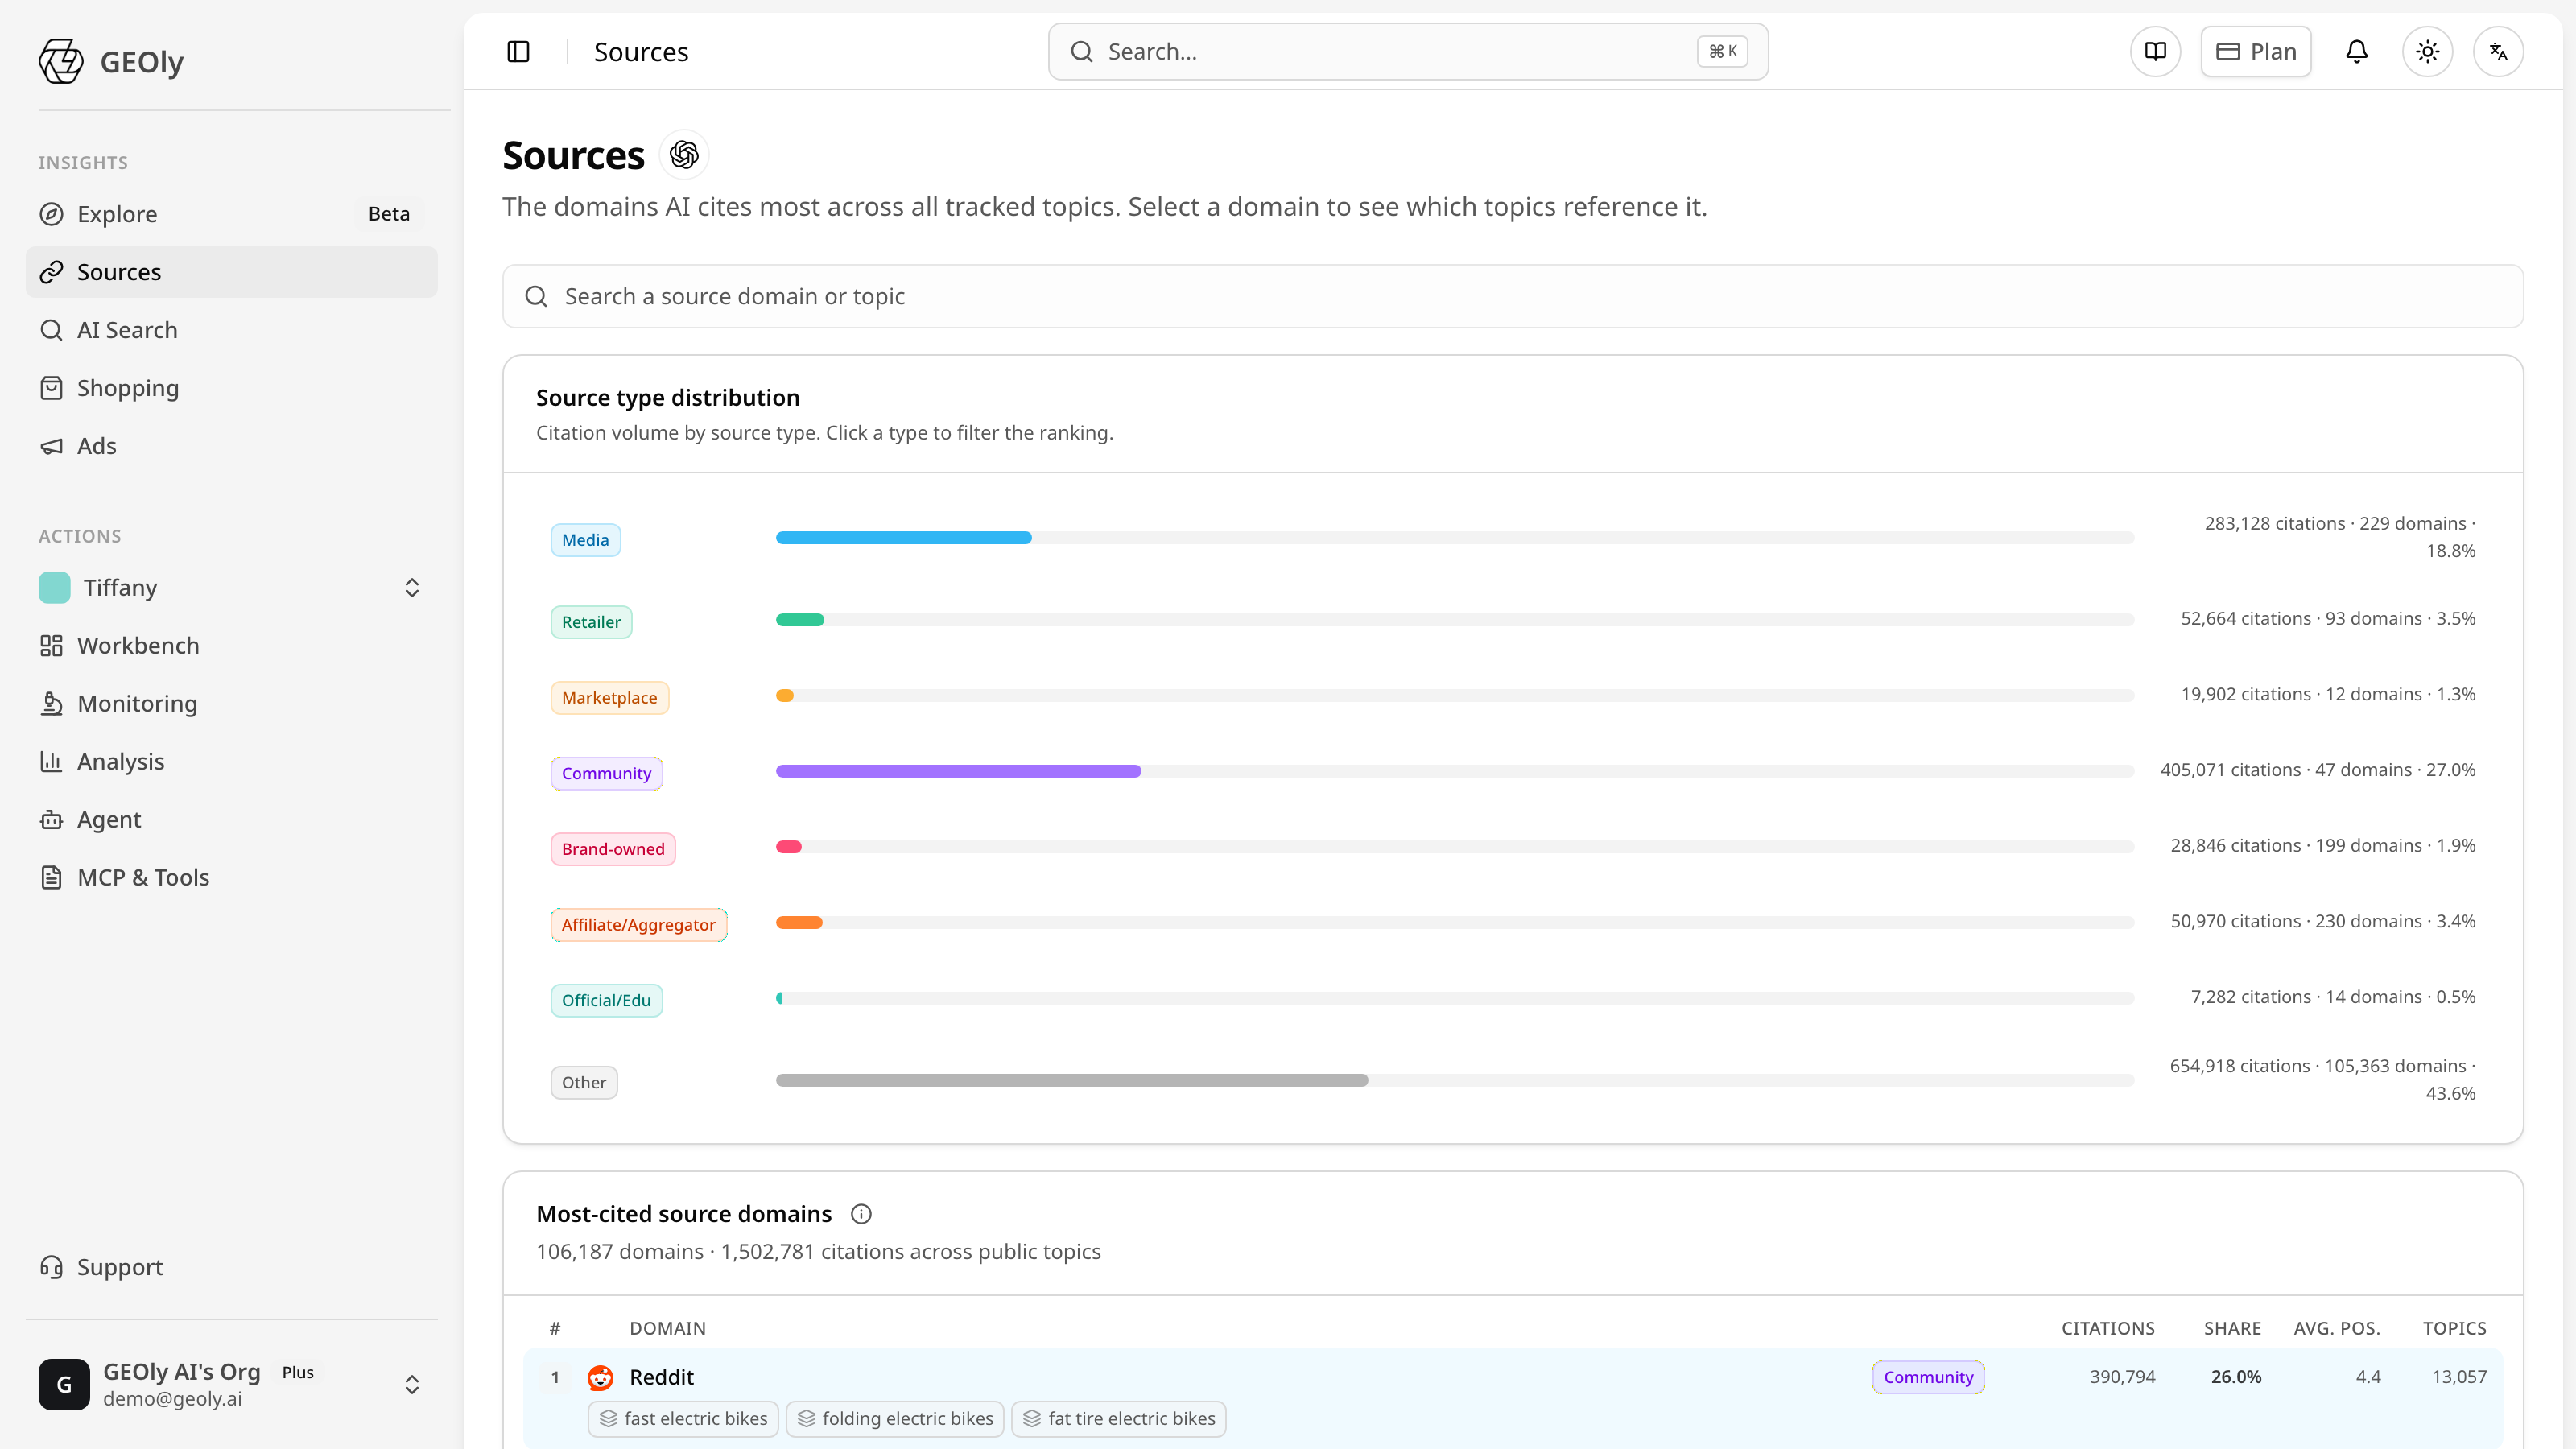Click the purple Community citation bar
The width and height of the screenshot is (2576, 1449).
(958, 771)
